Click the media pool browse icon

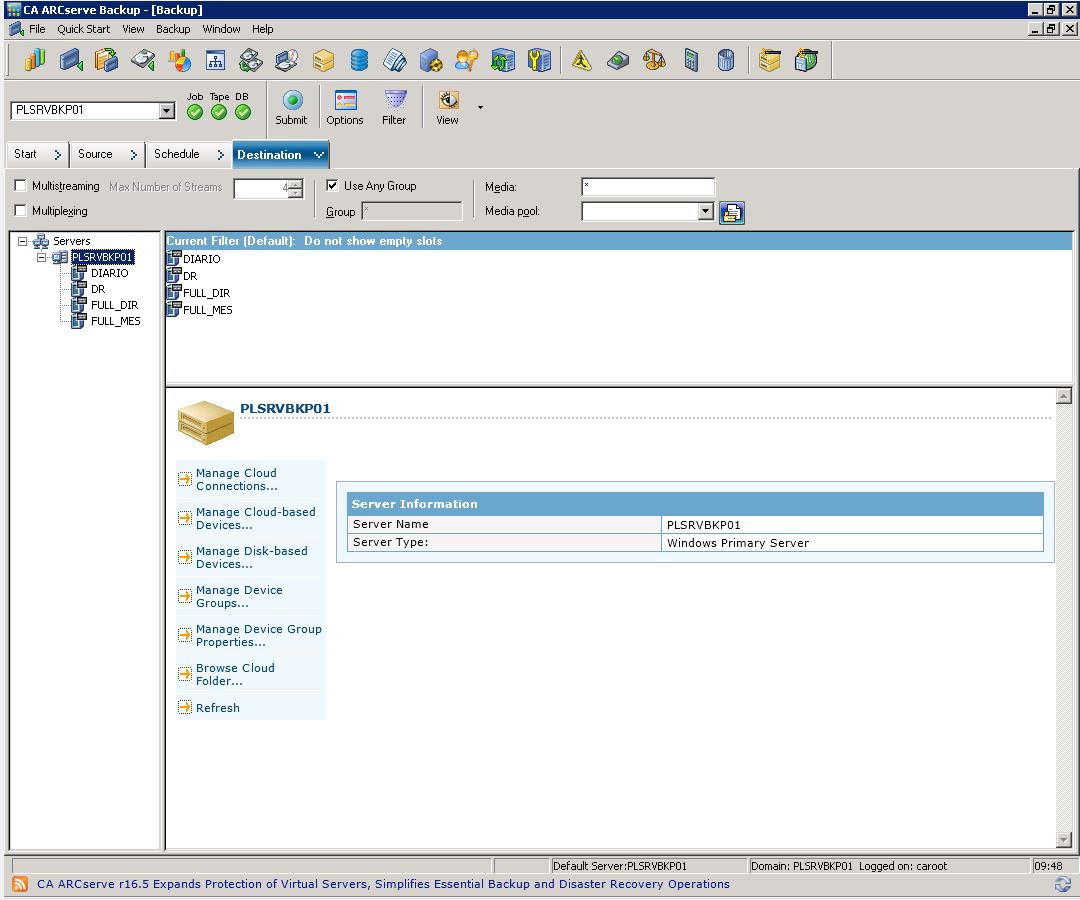tap(732, 212)
